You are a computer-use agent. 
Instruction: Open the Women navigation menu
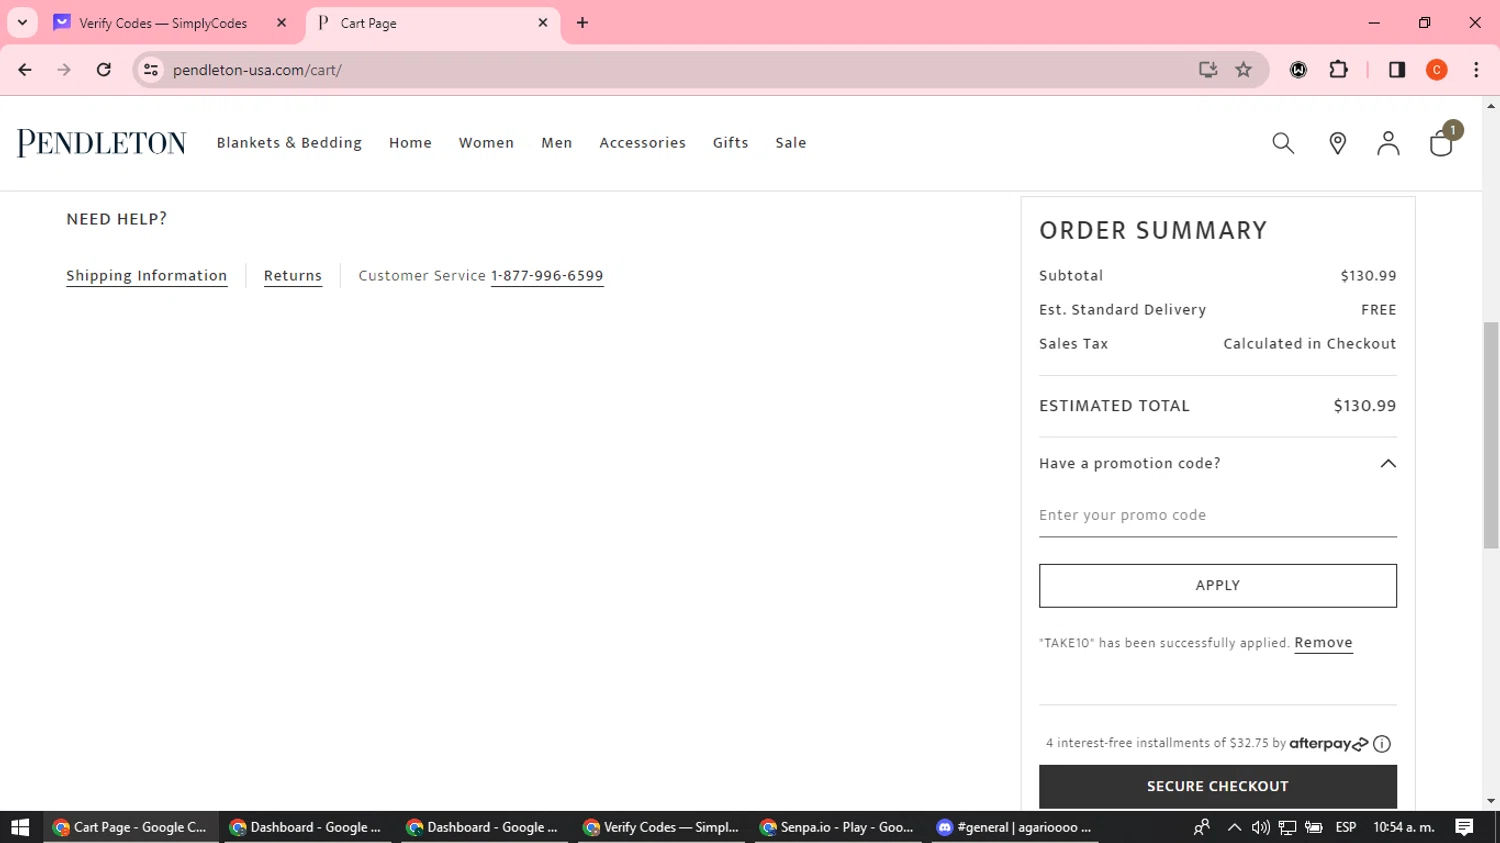tap(486, 143)
